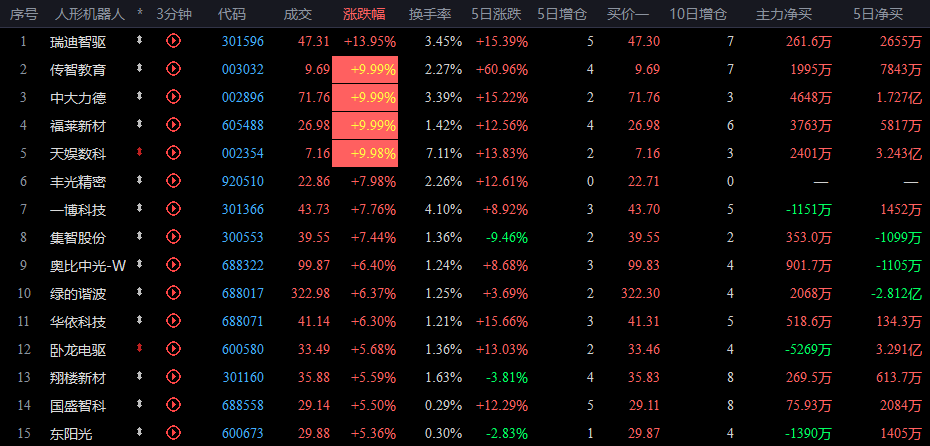Click the 买价一 column header

(628, 14)
